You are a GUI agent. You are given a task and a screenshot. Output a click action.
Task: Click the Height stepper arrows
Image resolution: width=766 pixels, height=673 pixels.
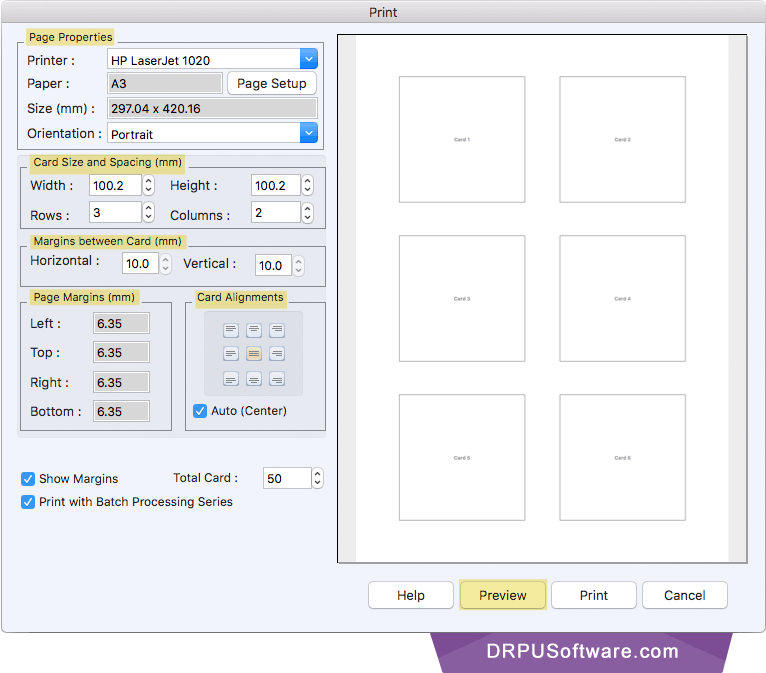pyautogui.click(x=307, y=186)
